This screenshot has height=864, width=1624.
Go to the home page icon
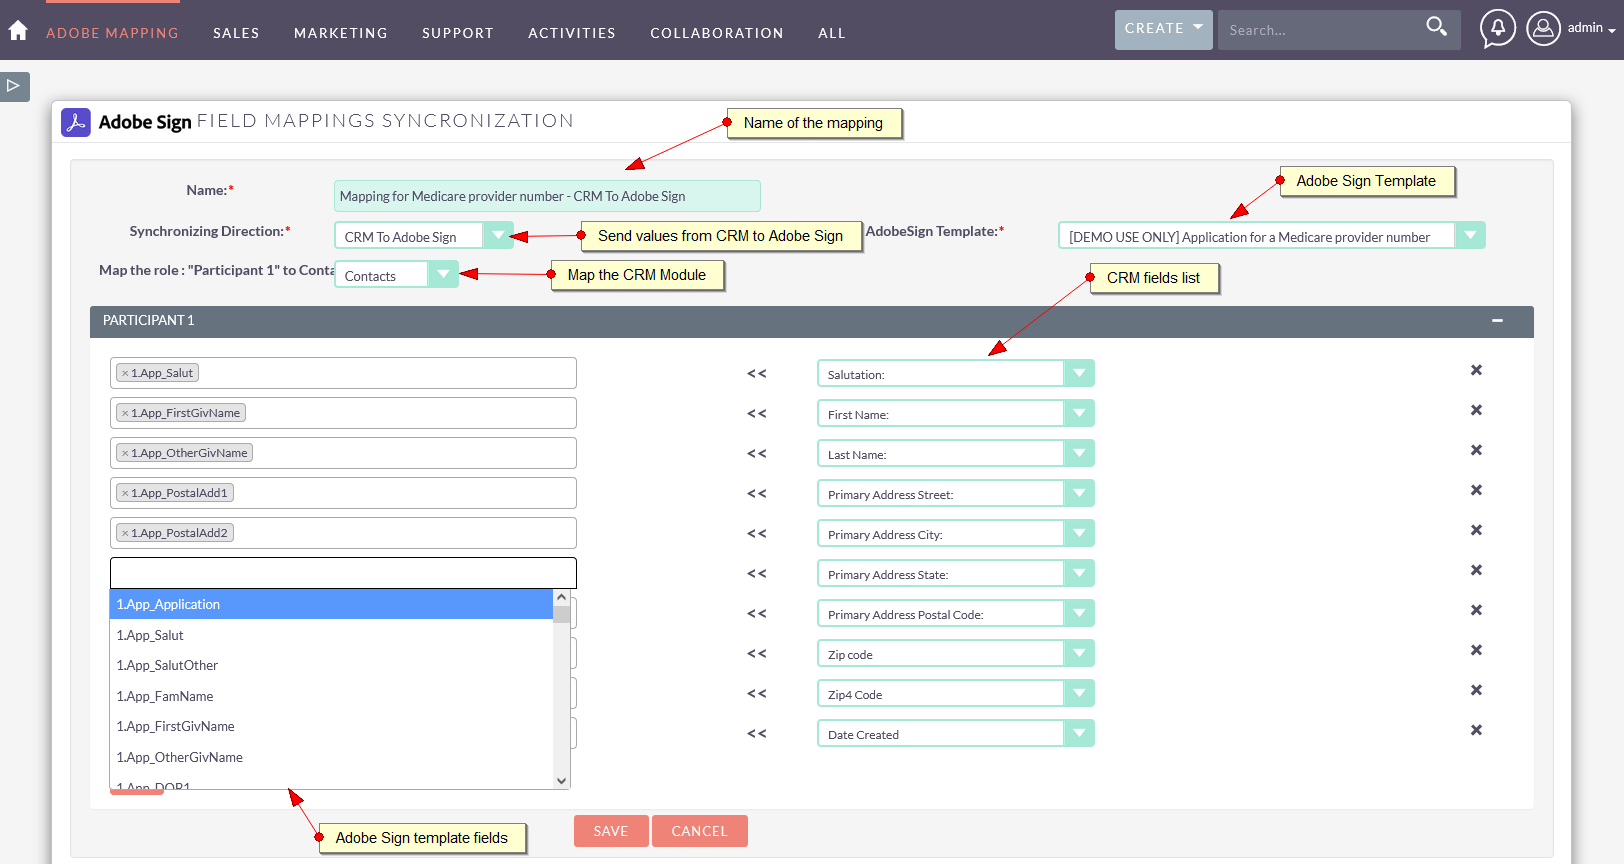(x=18, y=31)
